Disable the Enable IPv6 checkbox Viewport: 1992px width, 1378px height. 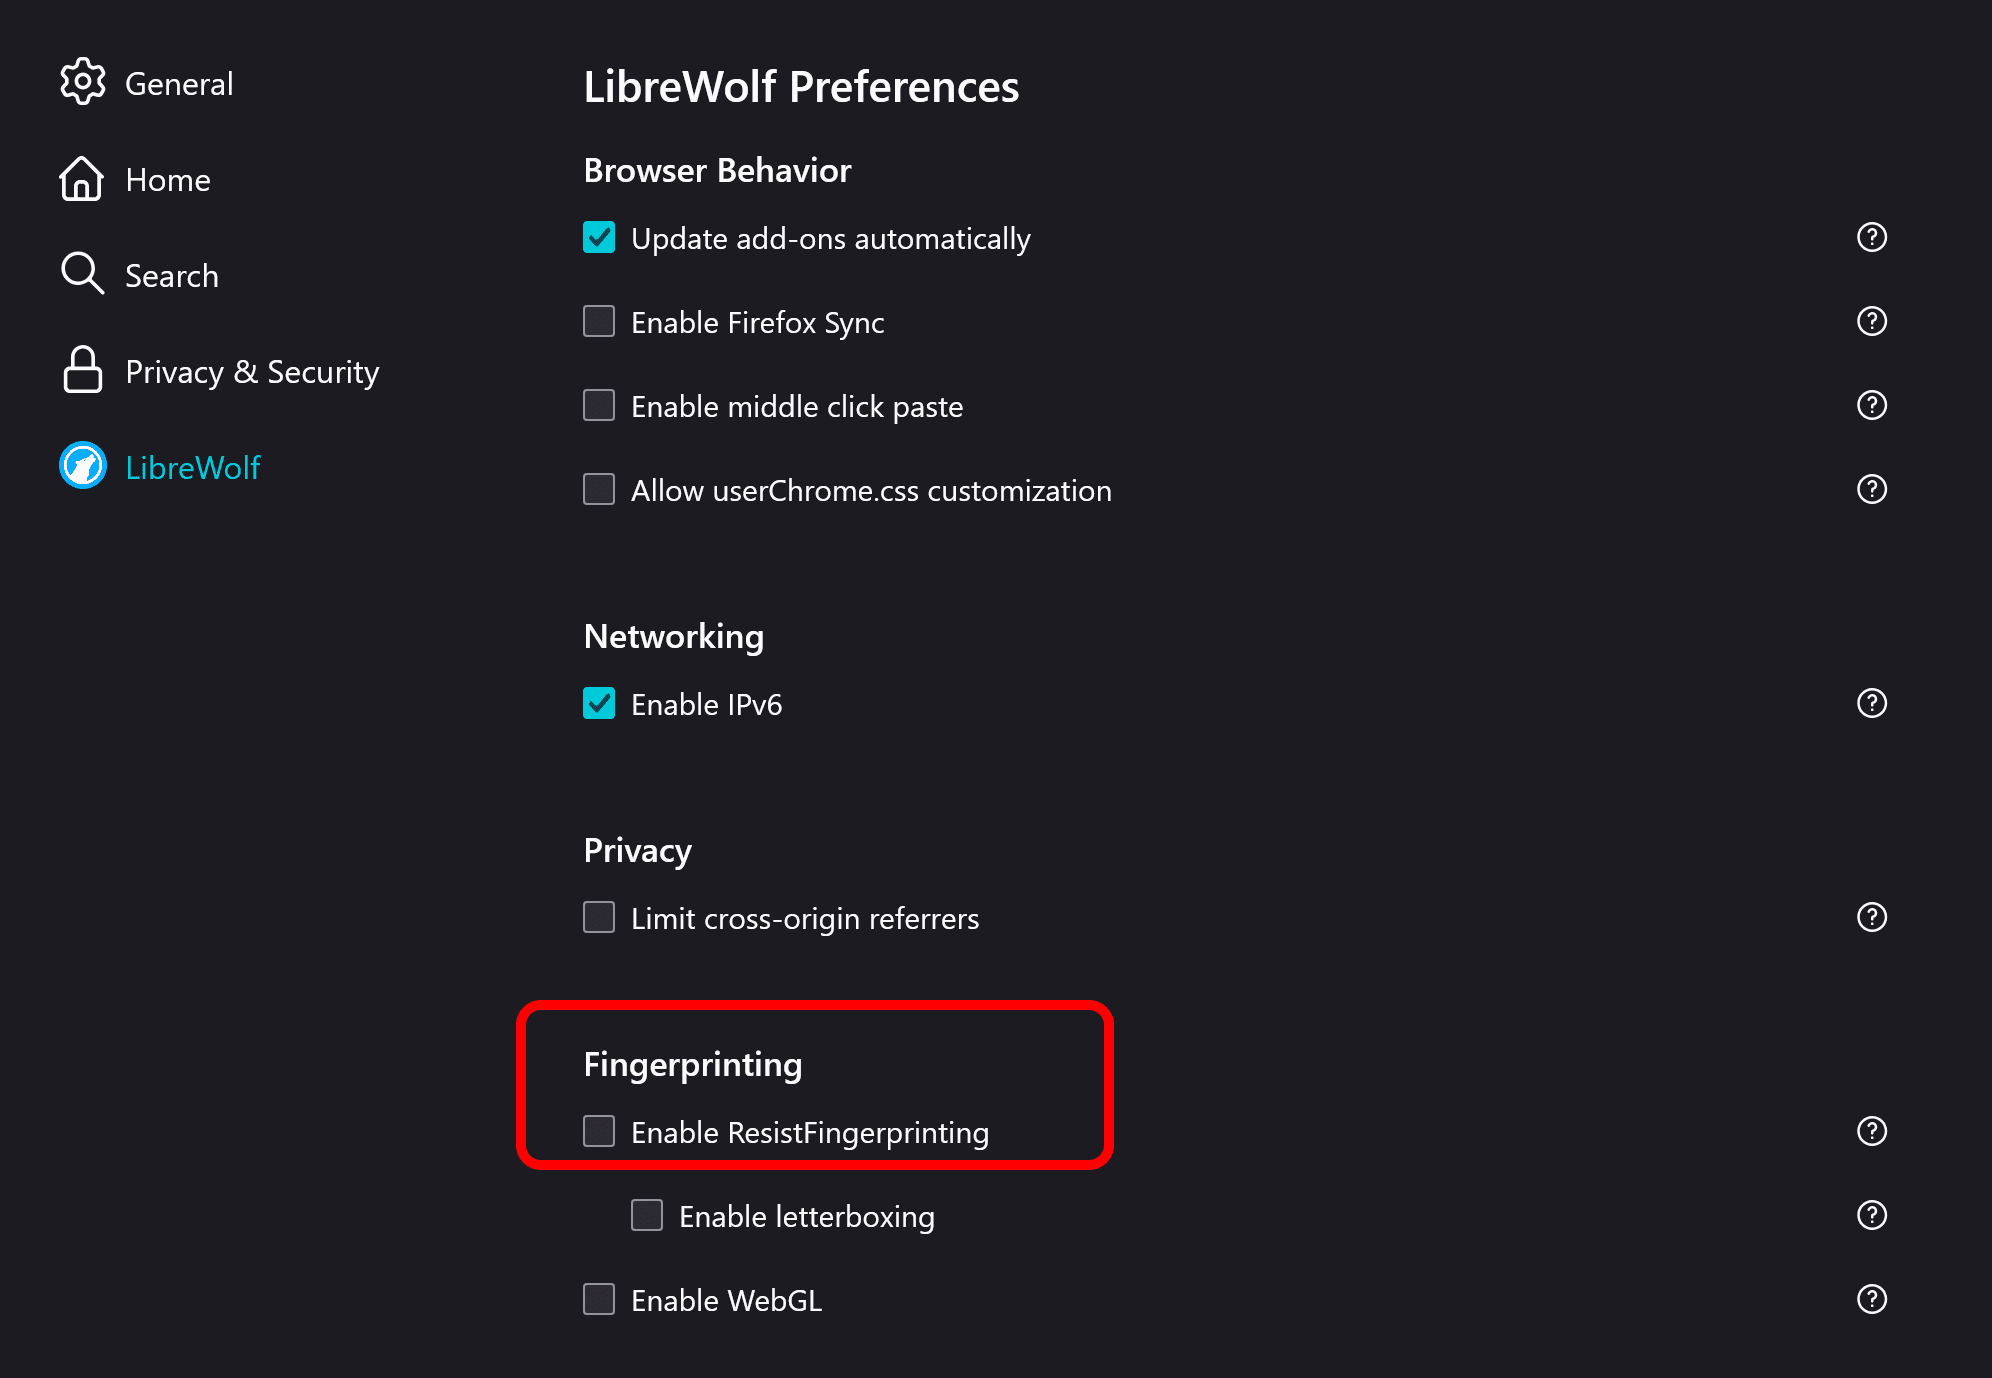click(599, 704)
